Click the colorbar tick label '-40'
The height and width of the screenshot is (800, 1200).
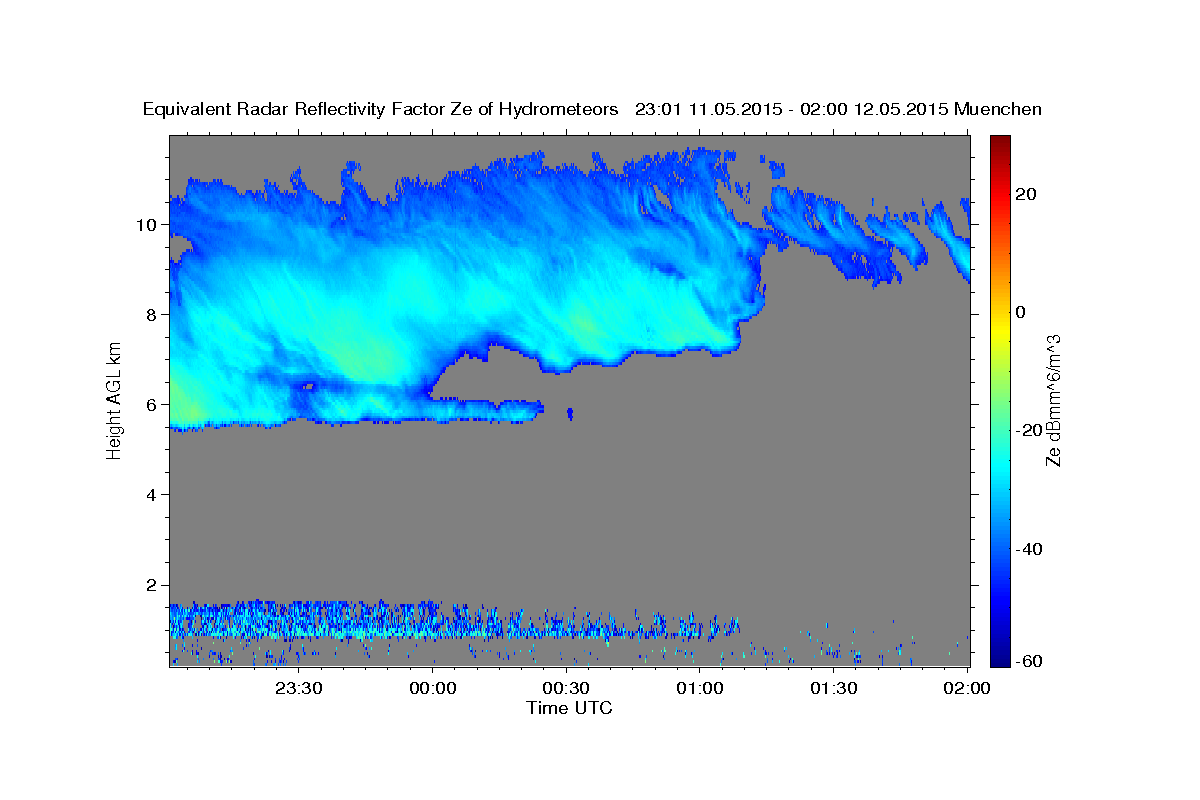click(x=1029, y=549)
